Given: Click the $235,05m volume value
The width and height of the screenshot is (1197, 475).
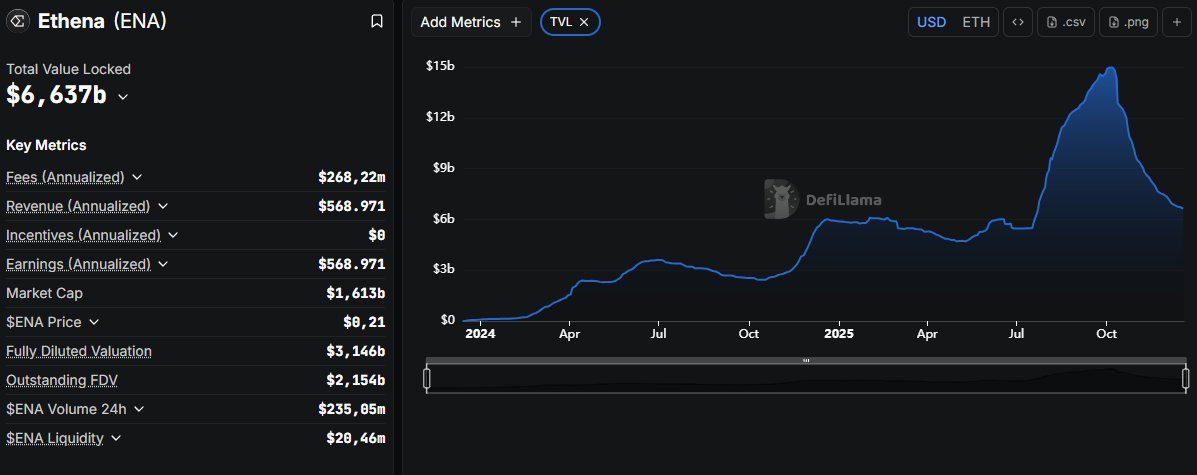Looking at the screenshot, I should (352, 409).
